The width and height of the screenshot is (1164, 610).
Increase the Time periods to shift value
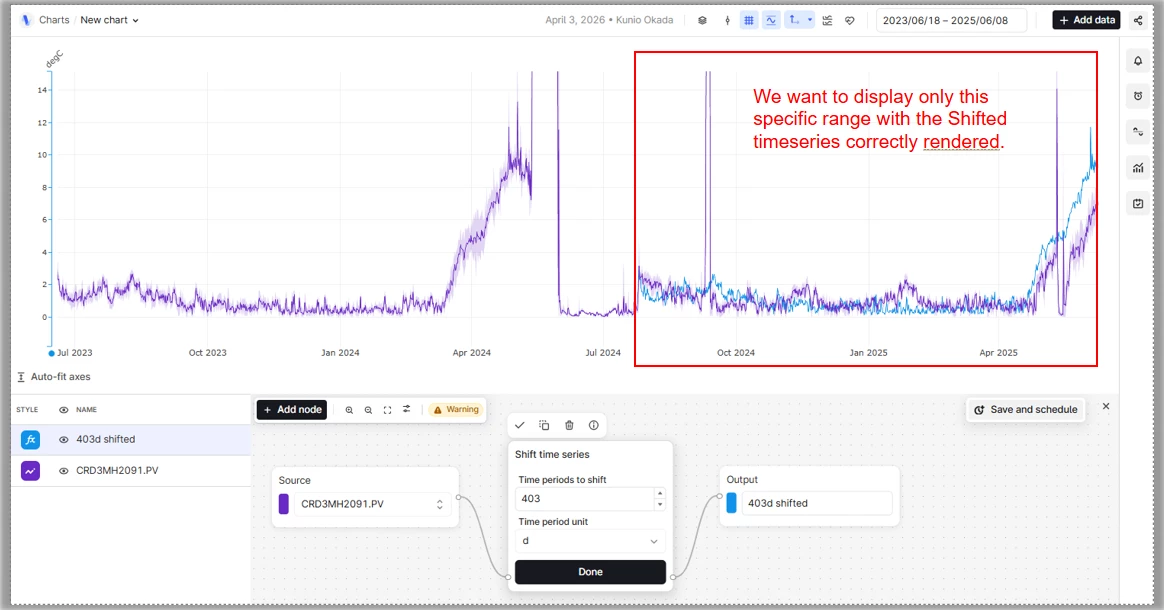(x=660, y=493)
